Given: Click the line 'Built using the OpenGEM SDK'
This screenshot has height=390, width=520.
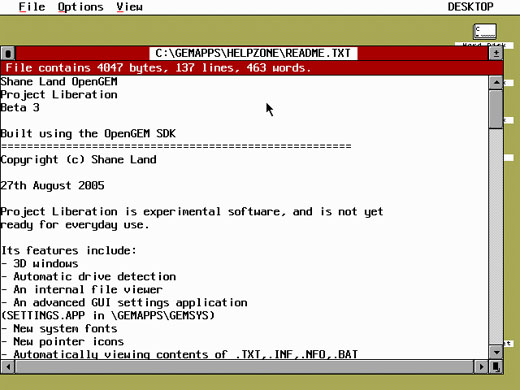Looking at the screenshot, I should 88,134.
